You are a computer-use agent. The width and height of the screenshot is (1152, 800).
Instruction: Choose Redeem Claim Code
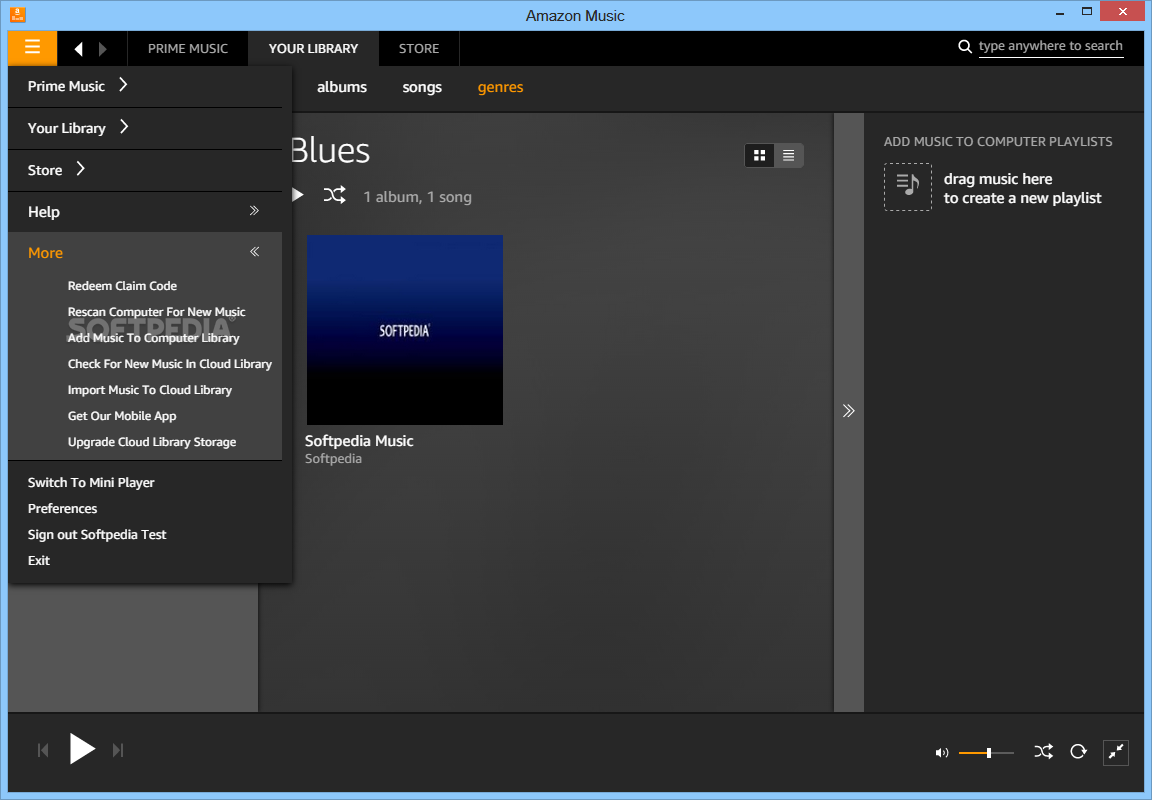point(122,286)
